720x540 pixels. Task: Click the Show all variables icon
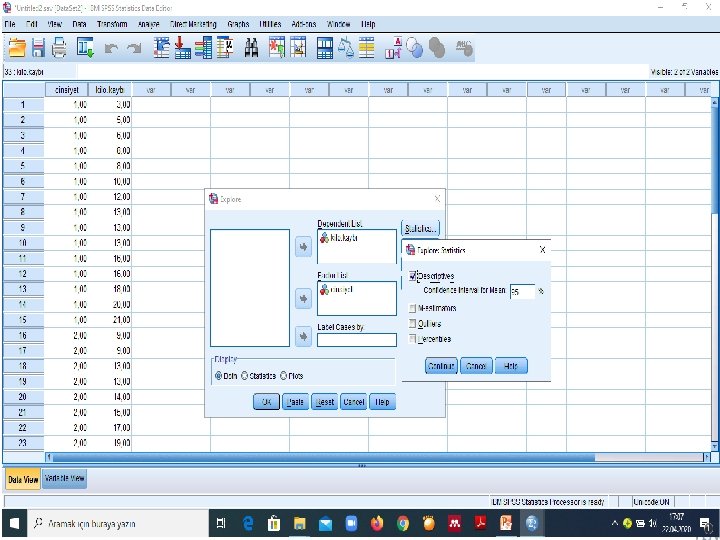coord(437,48)
